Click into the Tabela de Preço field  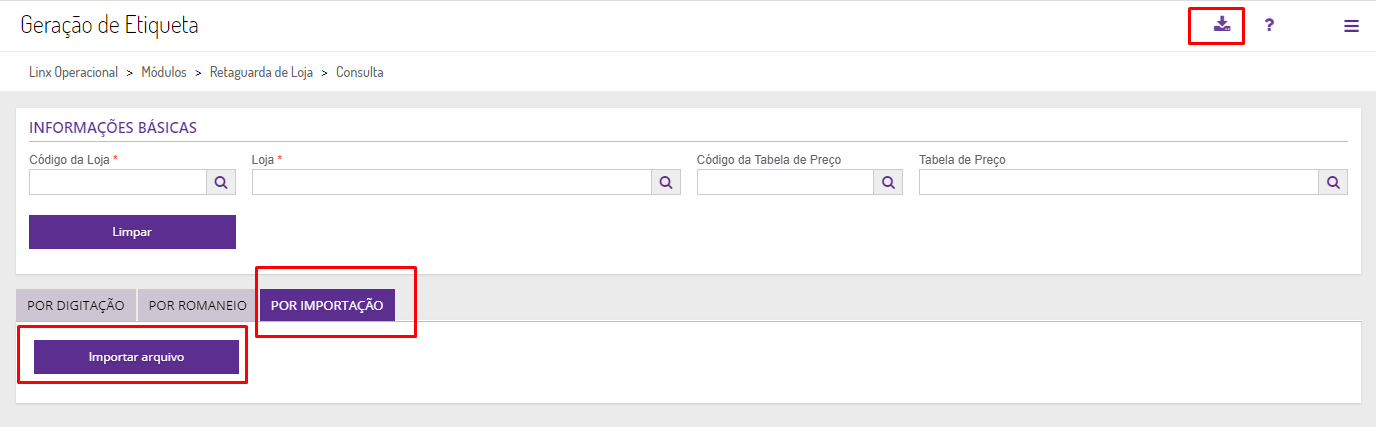[x=1118, y=182]
